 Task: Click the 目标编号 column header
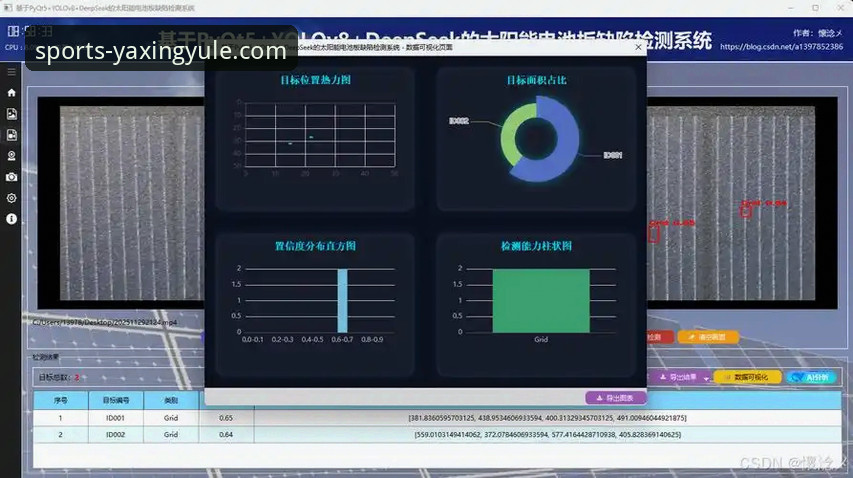pos(116,400)
